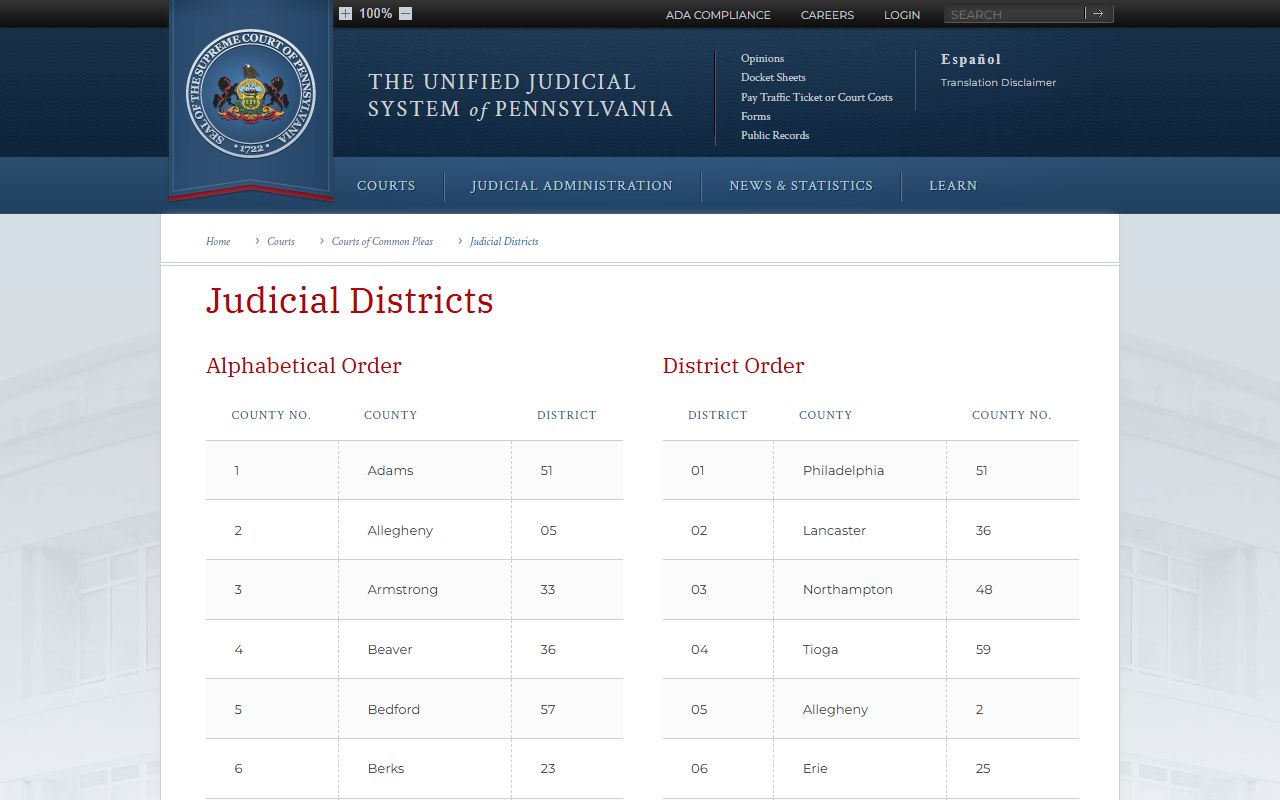Click district 02 in the Lancaster row
This screenshot has width=1280, height=800.
[x=699, y=530]
